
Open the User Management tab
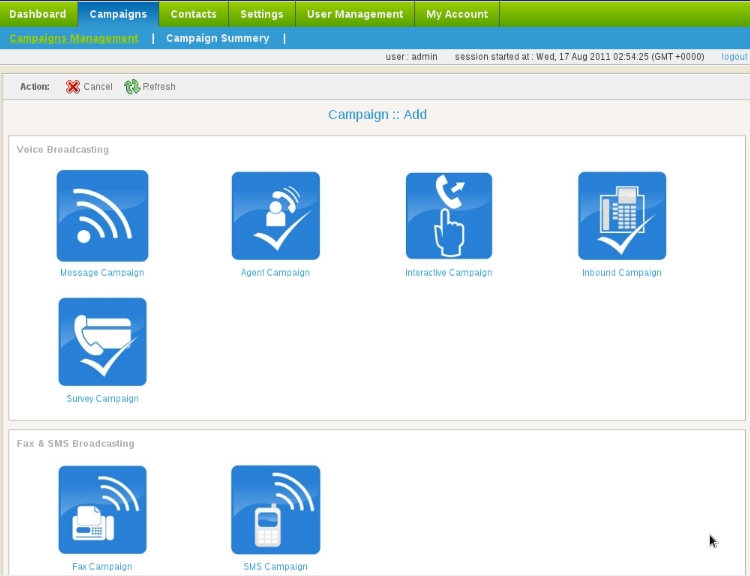tap(355, 14)
